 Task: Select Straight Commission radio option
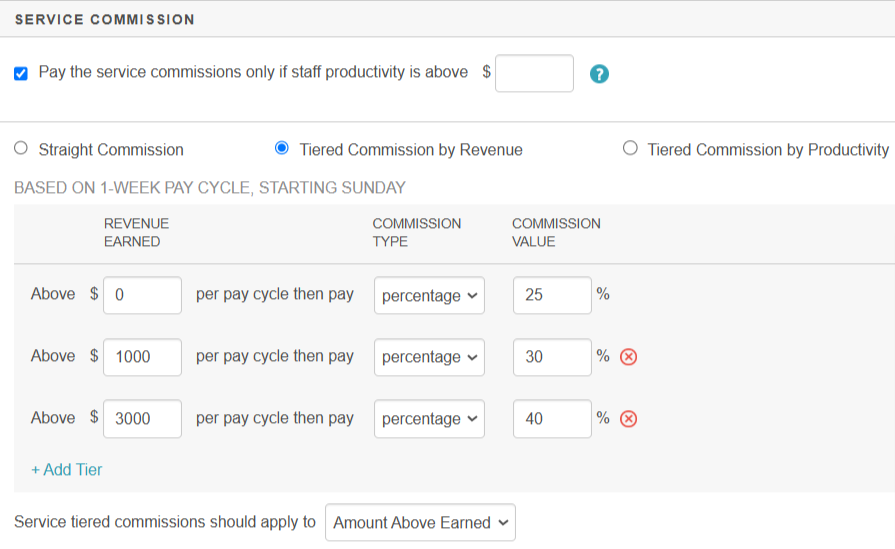click(21, 149)
